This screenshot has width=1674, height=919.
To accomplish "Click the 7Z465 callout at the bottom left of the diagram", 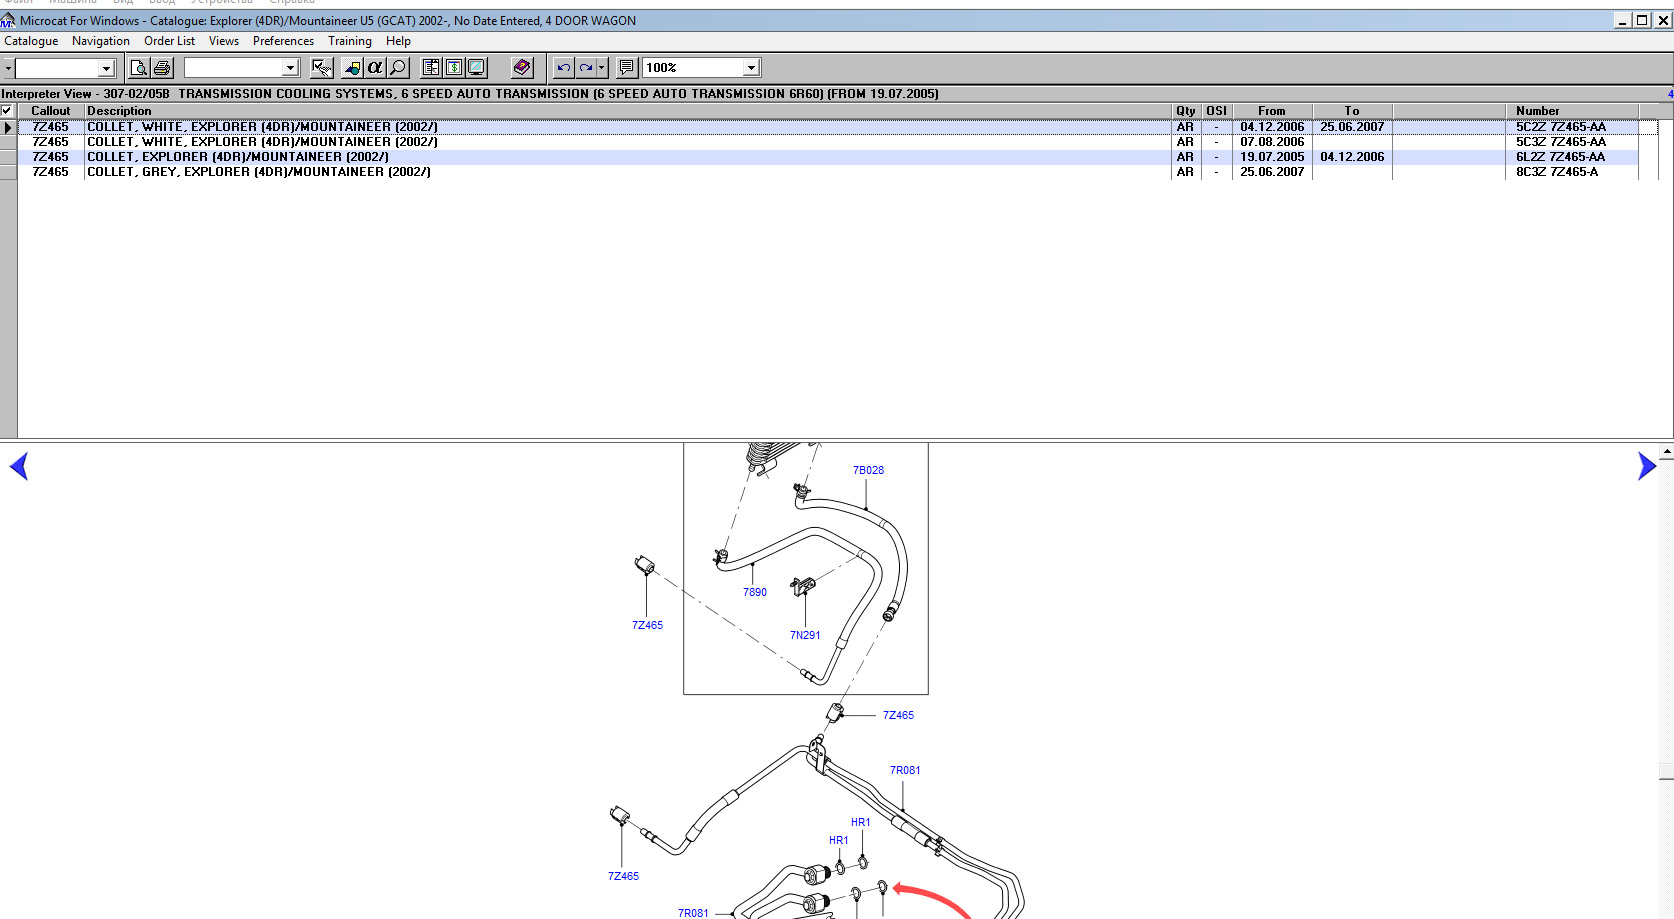I will pyautogui.click(x=623, y=876).
